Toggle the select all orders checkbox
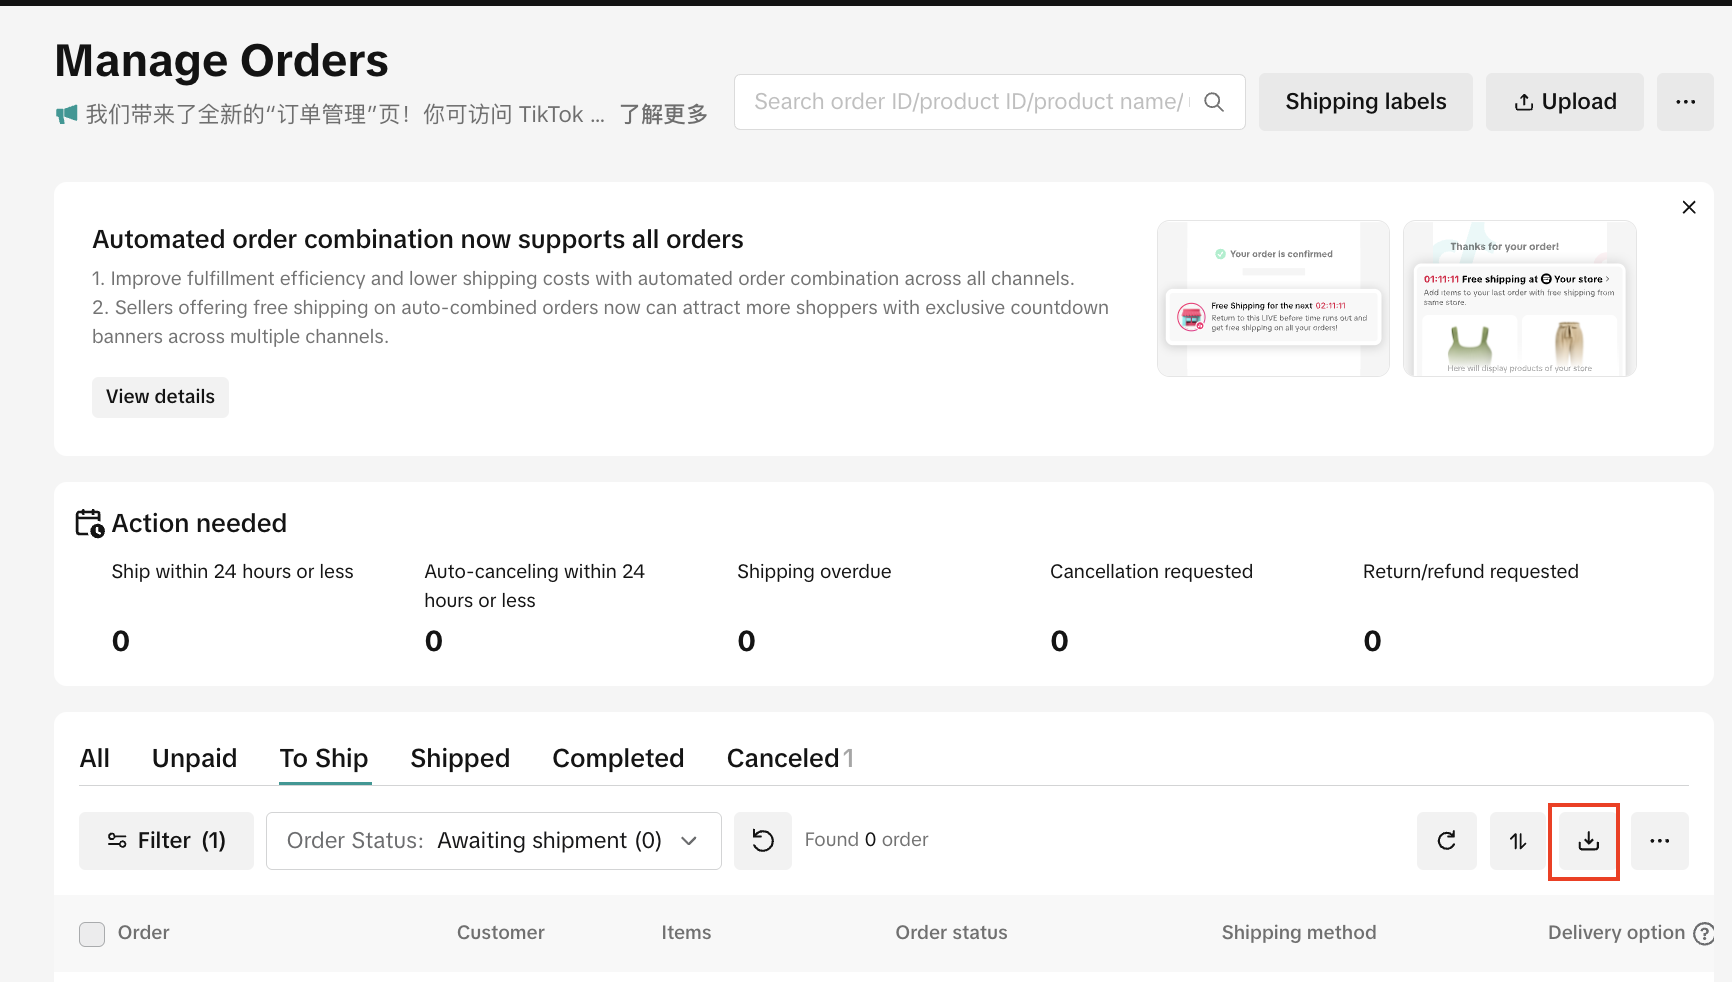The image size is (1732, 982). (x=92, y=934)
